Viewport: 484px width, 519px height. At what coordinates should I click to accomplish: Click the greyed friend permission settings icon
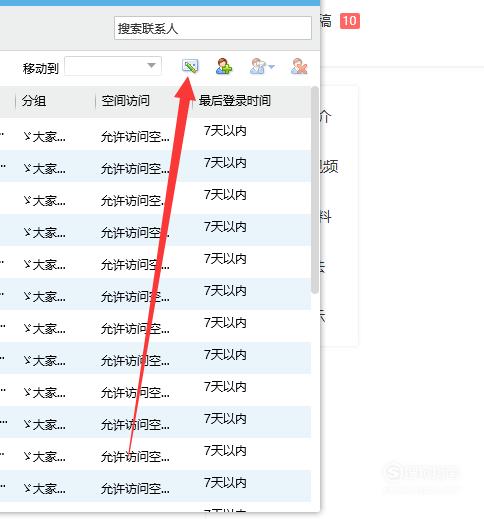click(x=258, y=66)
